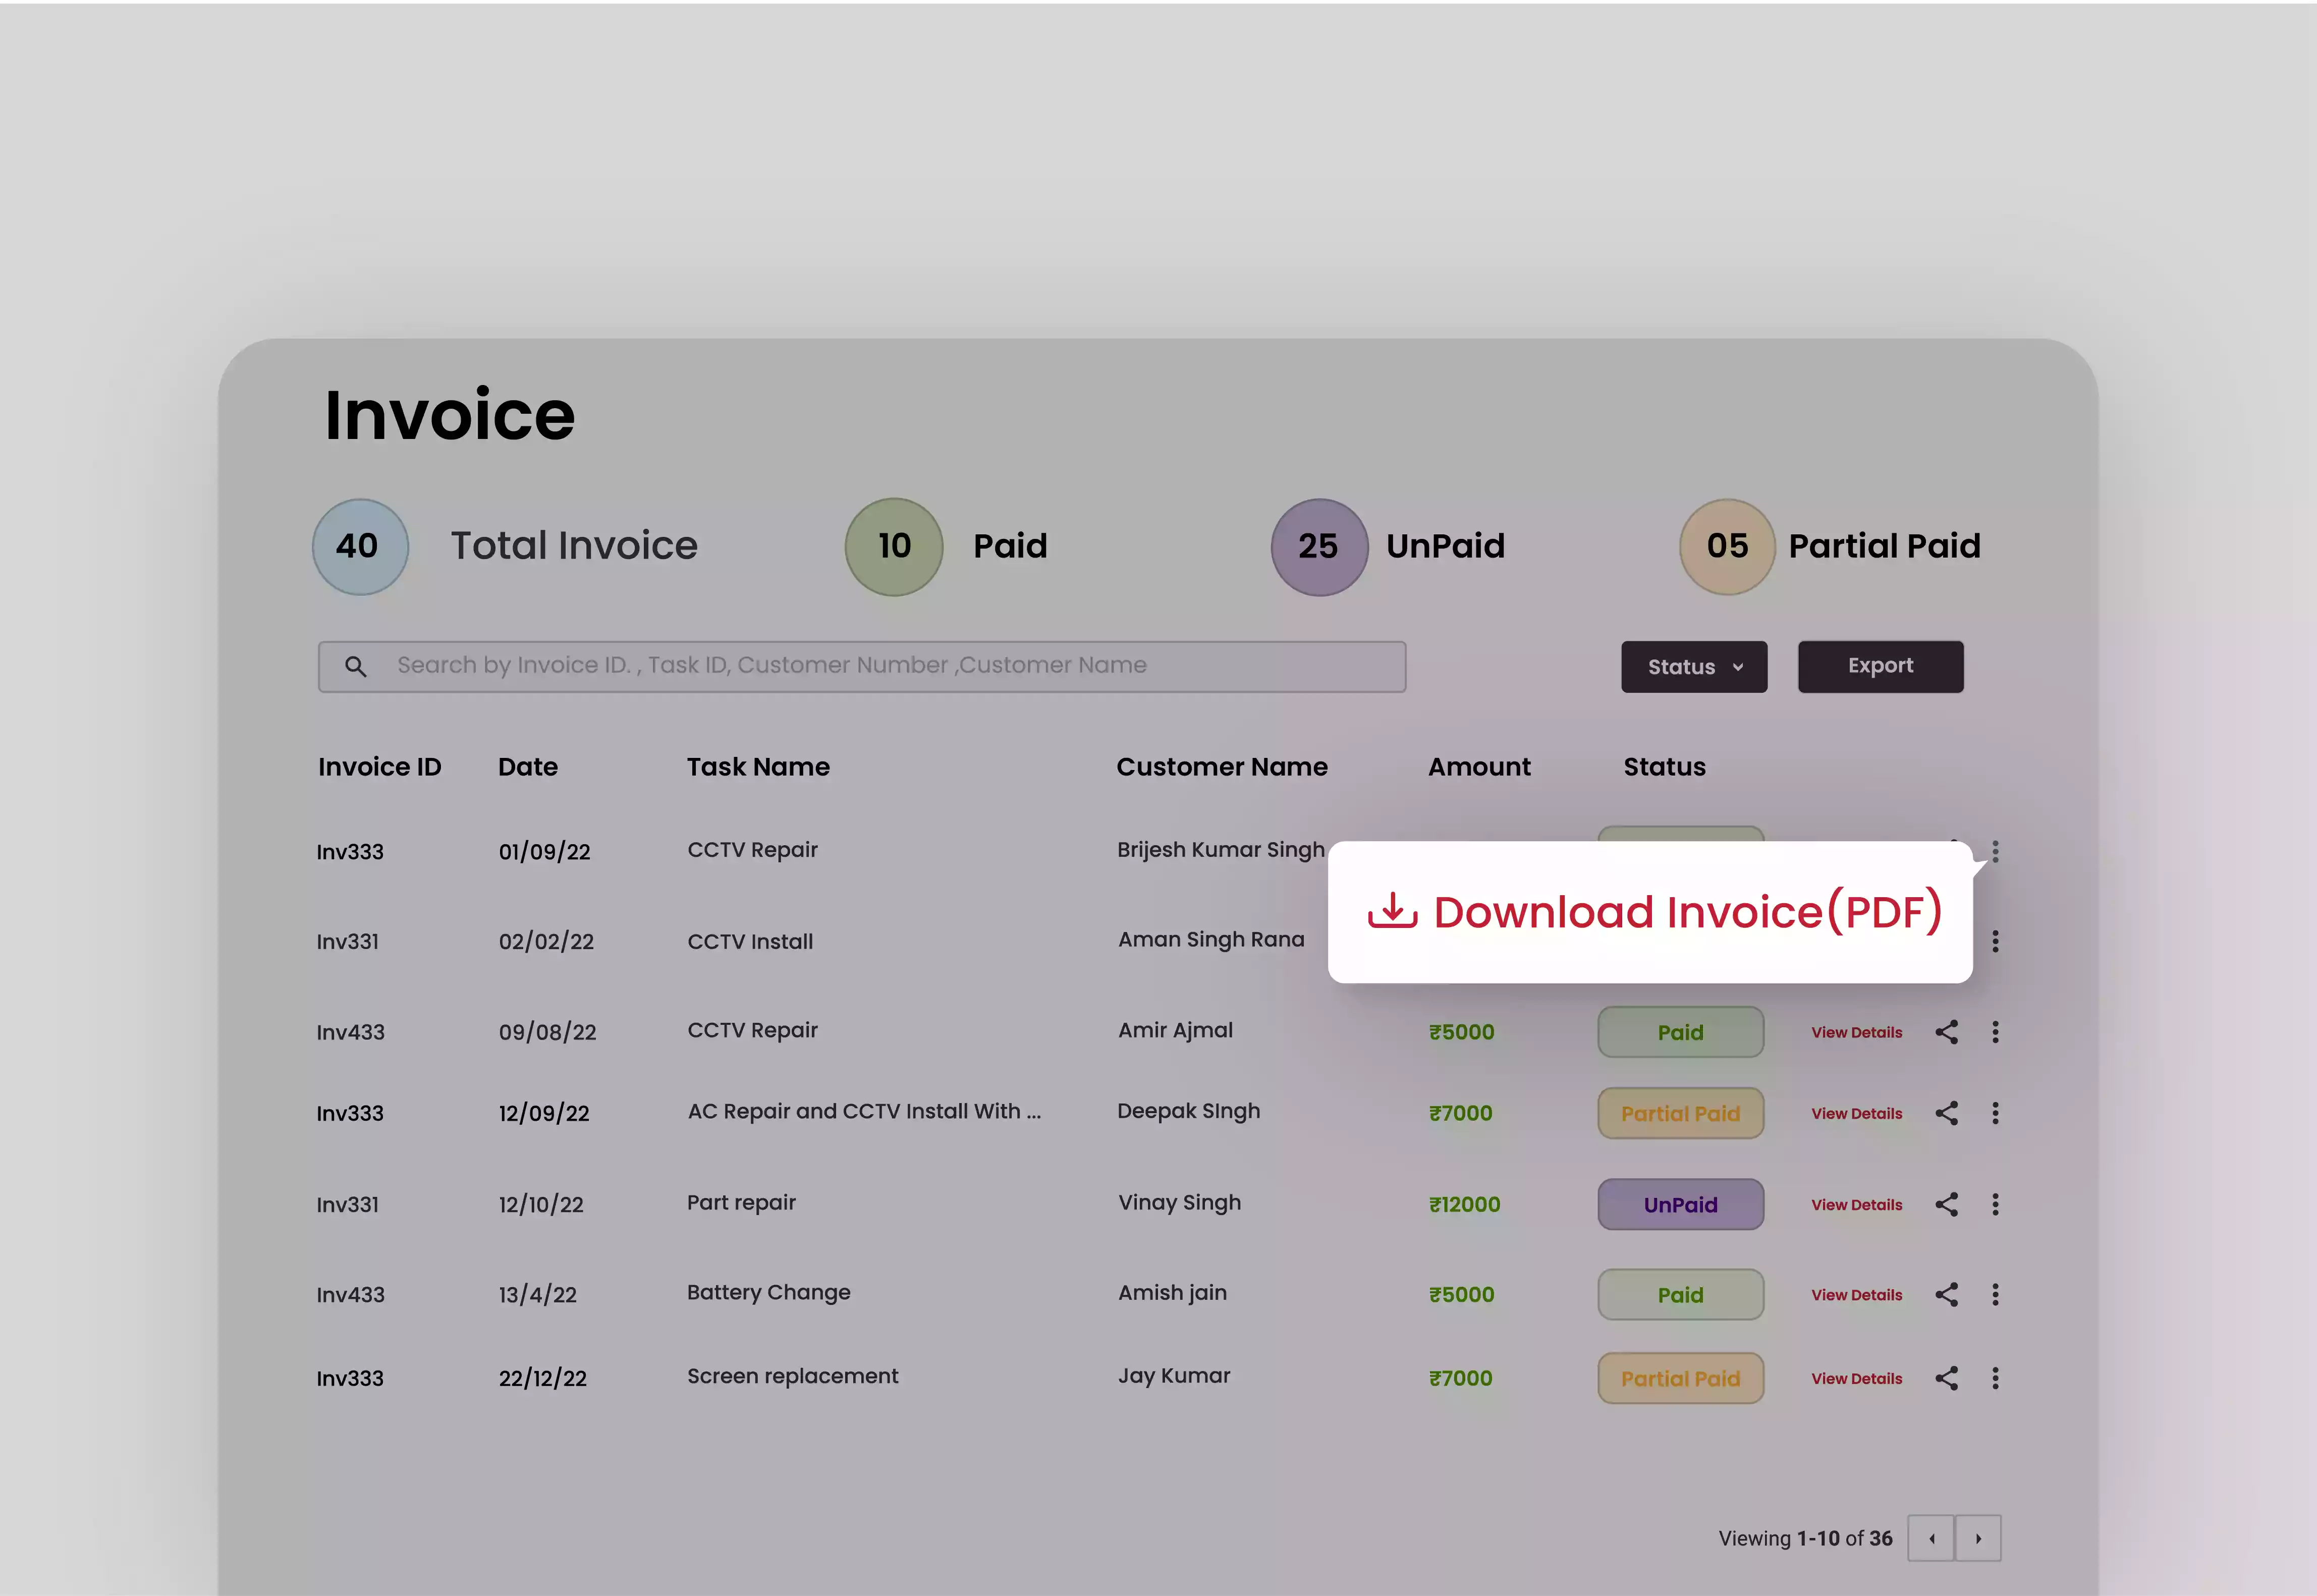Open the three-dot menu for Jay Kumar
Image resolution: width=2317 pixels, height=1596 pixels.
pos(1995,1378)
